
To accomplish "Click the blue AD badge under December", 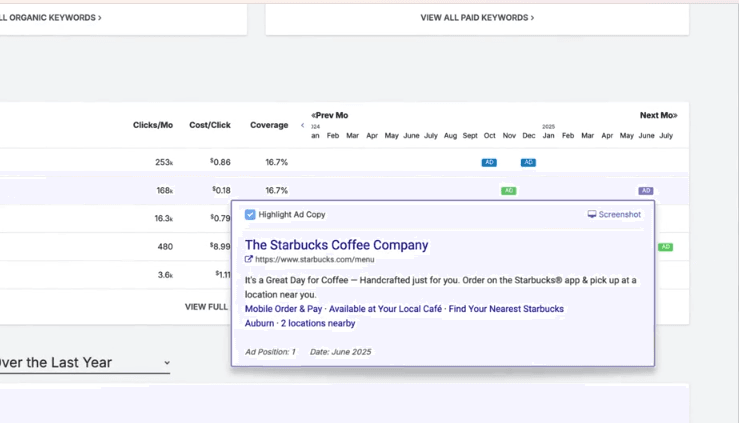I will click(528, 162).
